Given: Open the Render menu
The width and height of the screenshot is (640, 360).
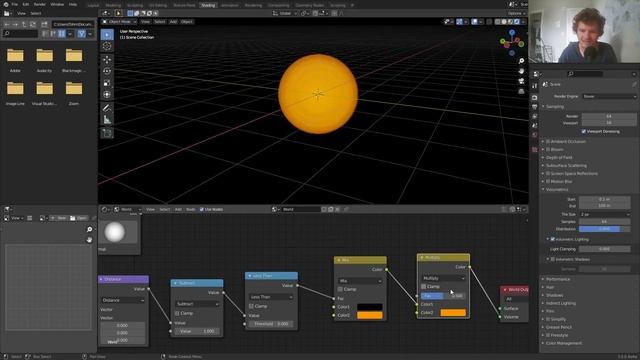Looking at the screenshot, I should pyautogui.click(x=40, y=4).
